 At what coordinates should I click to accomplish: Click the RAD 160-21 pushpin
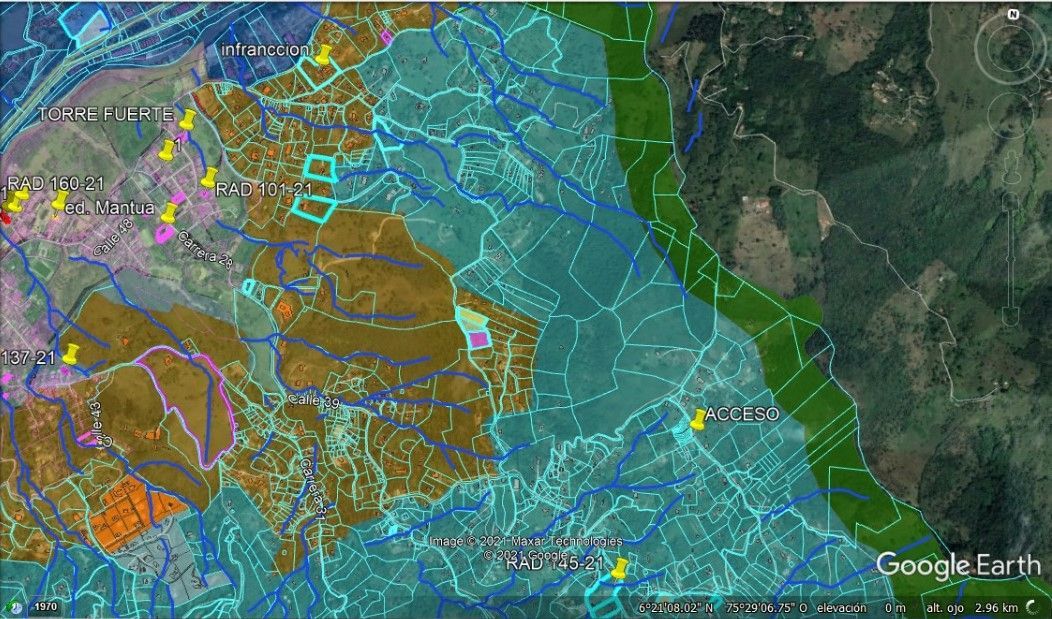point(15,201)
